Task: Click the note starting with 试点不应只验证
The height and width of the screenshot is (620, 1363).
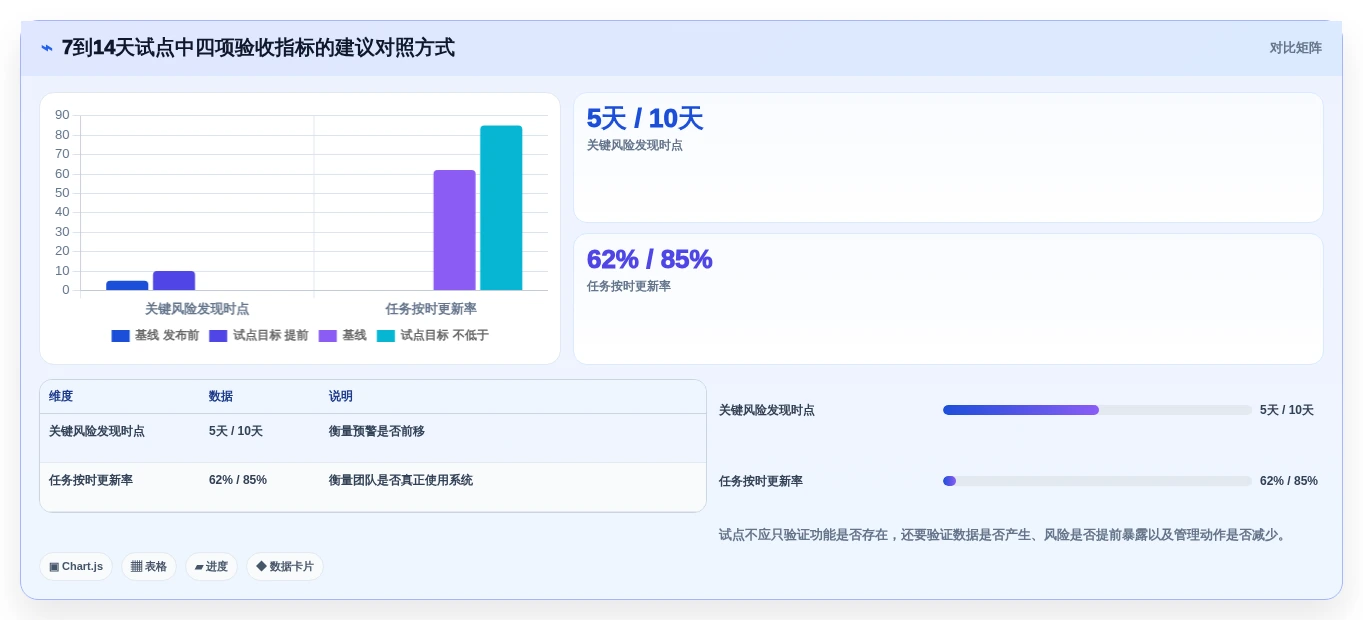Action: (1004, 535)
